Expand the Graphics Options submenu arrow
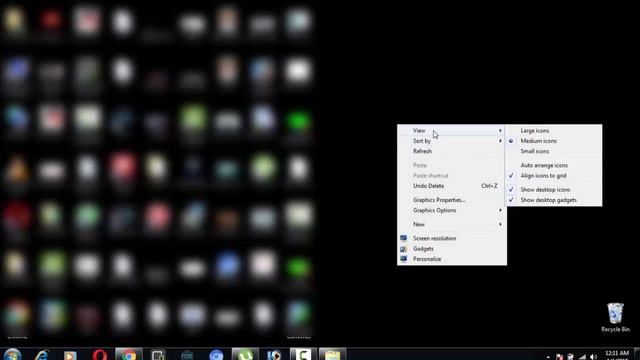640x360 pixels. coord(500,210)
